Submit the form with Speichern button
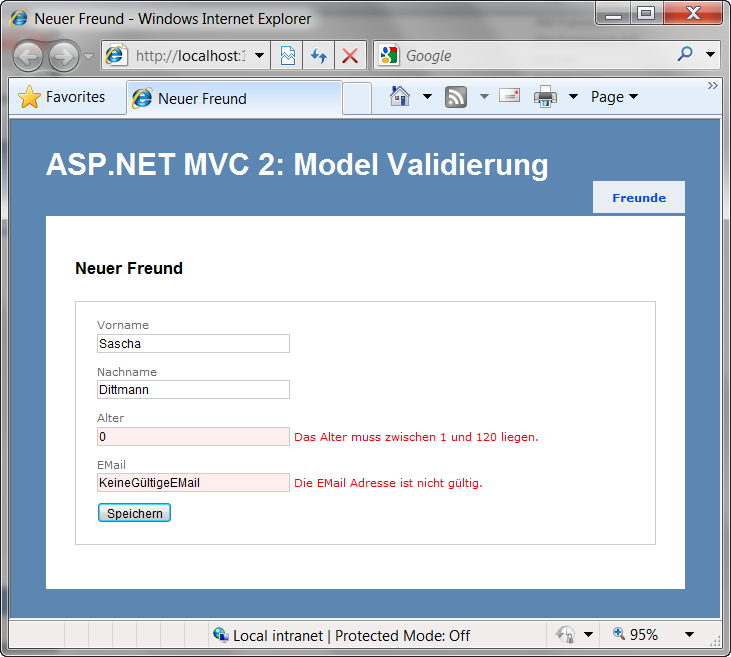The height and width of the screenshot is (657, 731). pyautogui.click(x=134, y=513)
